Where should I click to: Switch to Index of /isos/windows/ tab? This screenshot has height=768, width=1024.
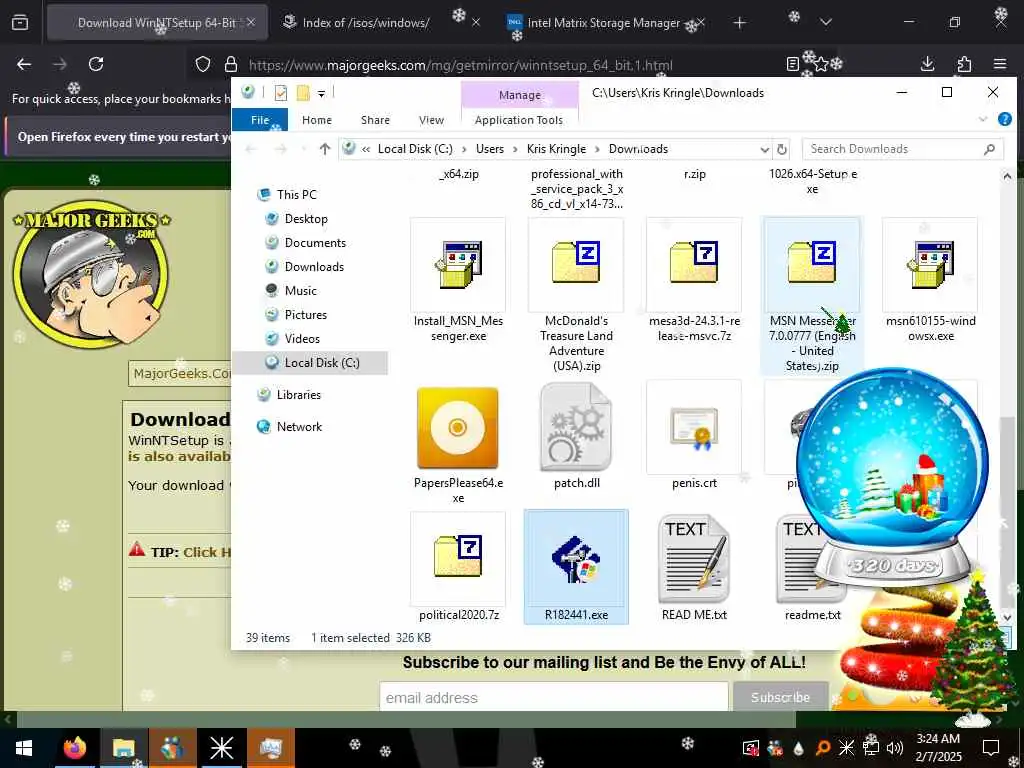point(366,23)
